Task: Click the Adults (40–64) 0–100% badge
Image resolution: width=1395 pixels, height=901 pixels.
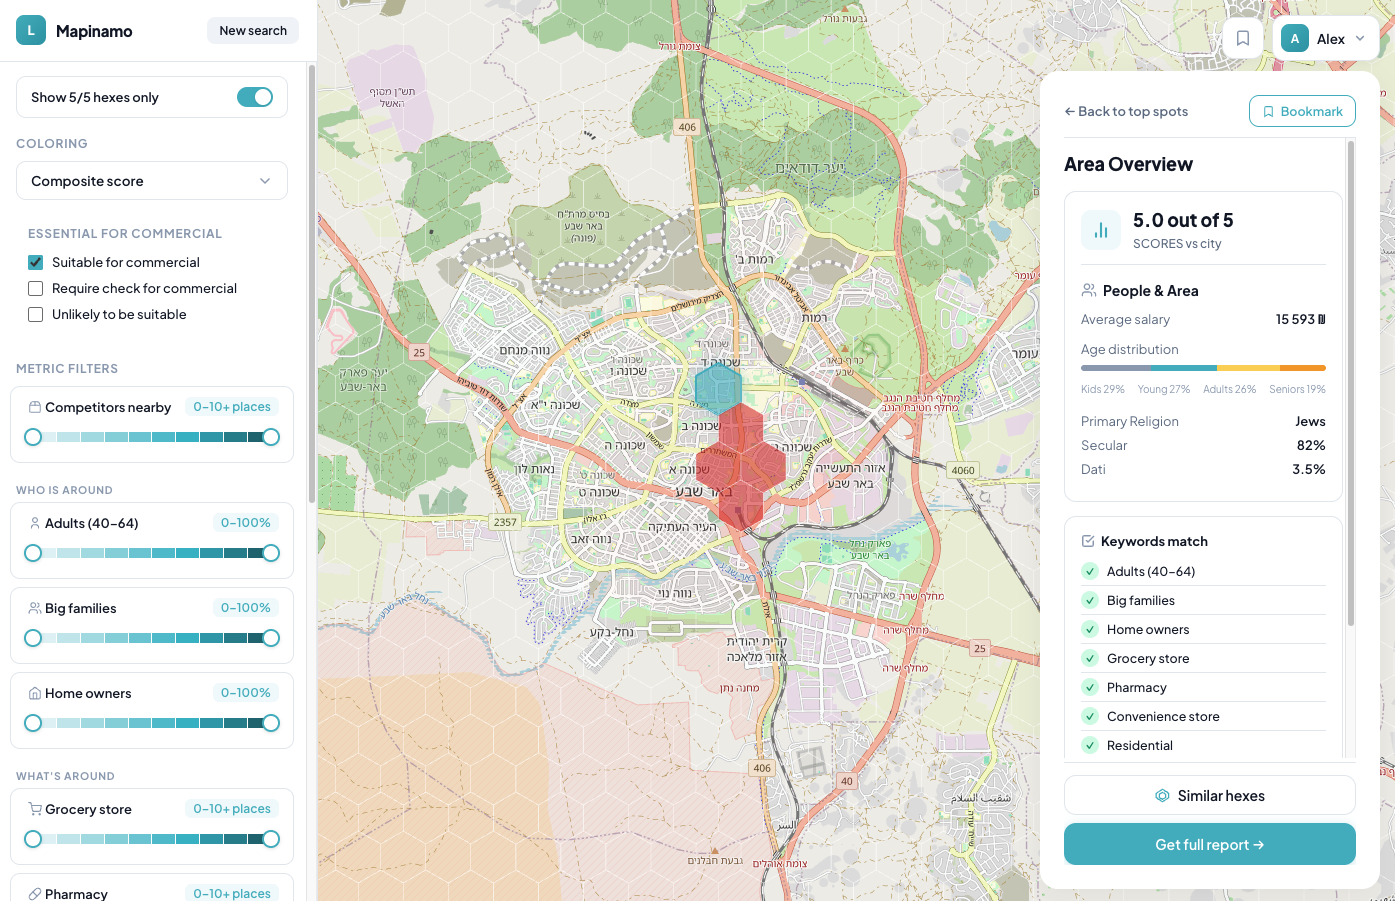Action: coord(246,523)
